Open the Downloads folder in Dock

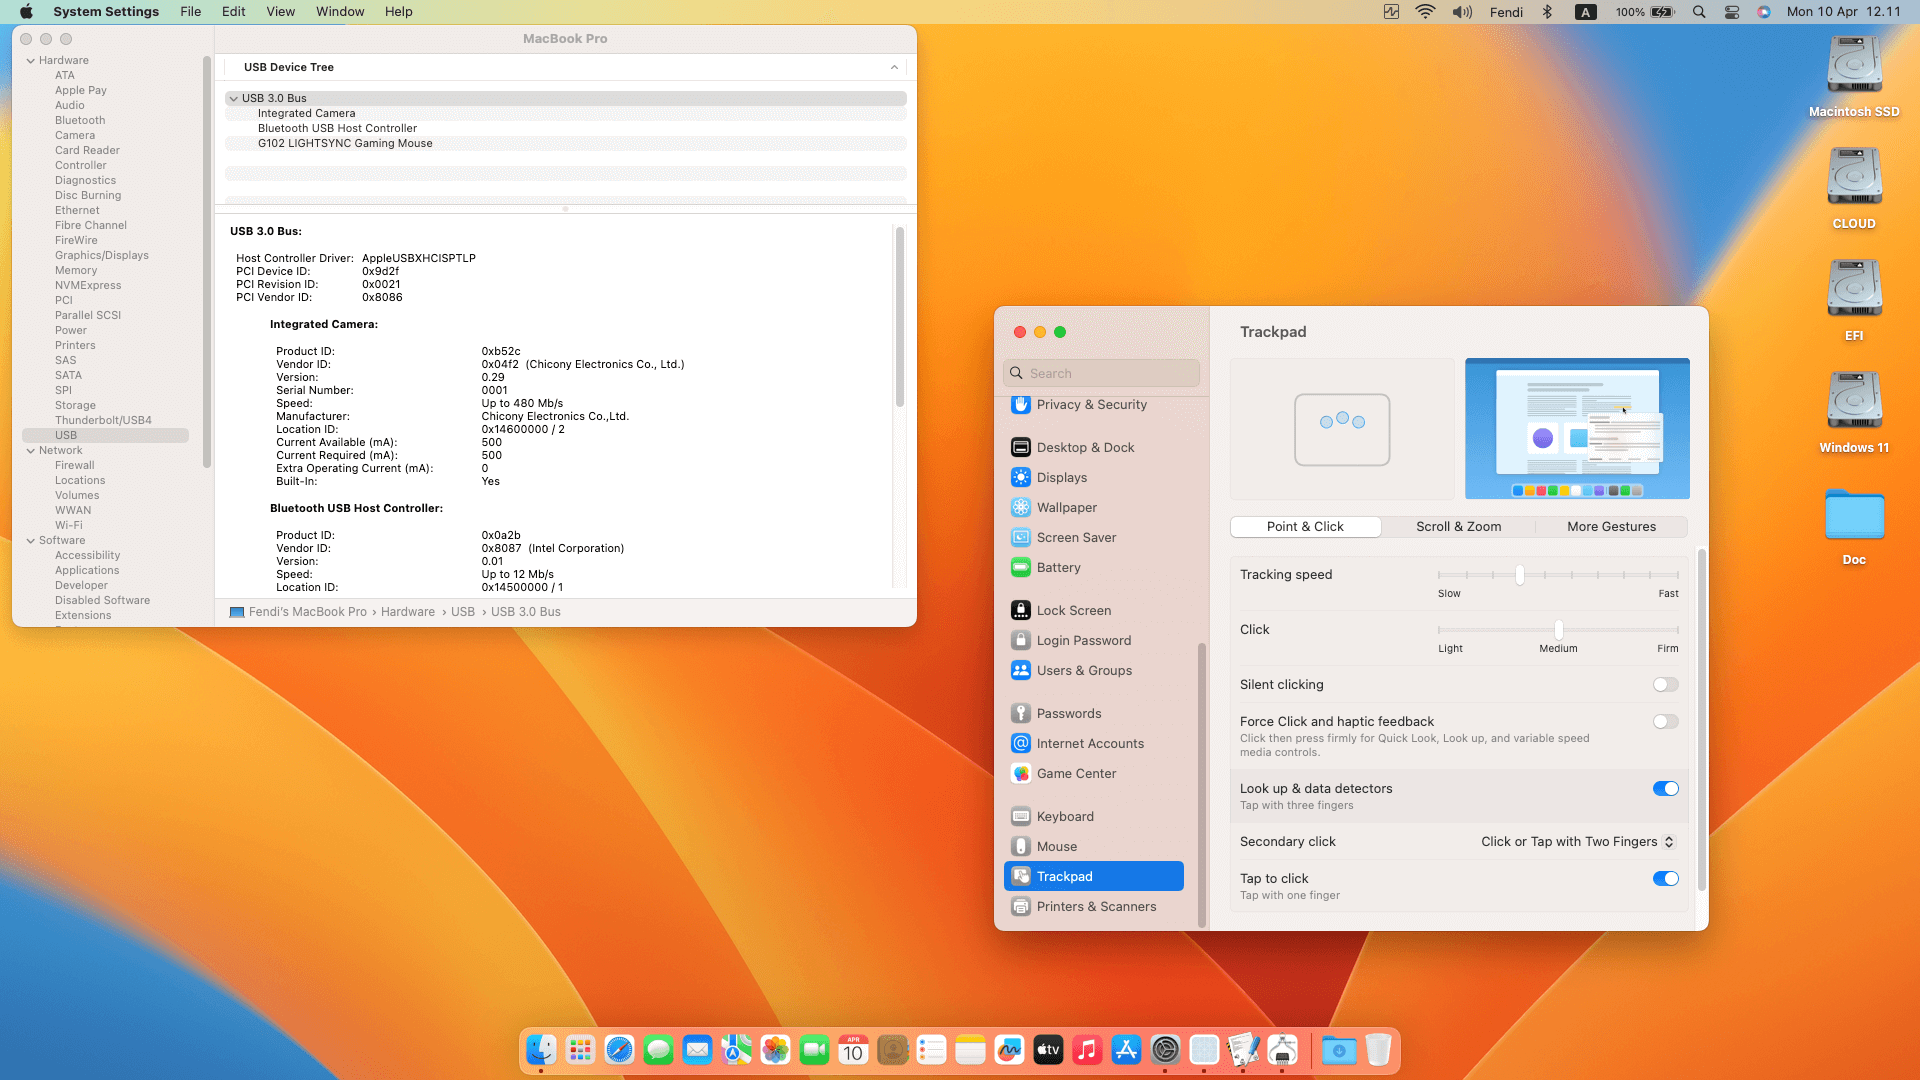pos(1339,1050)
